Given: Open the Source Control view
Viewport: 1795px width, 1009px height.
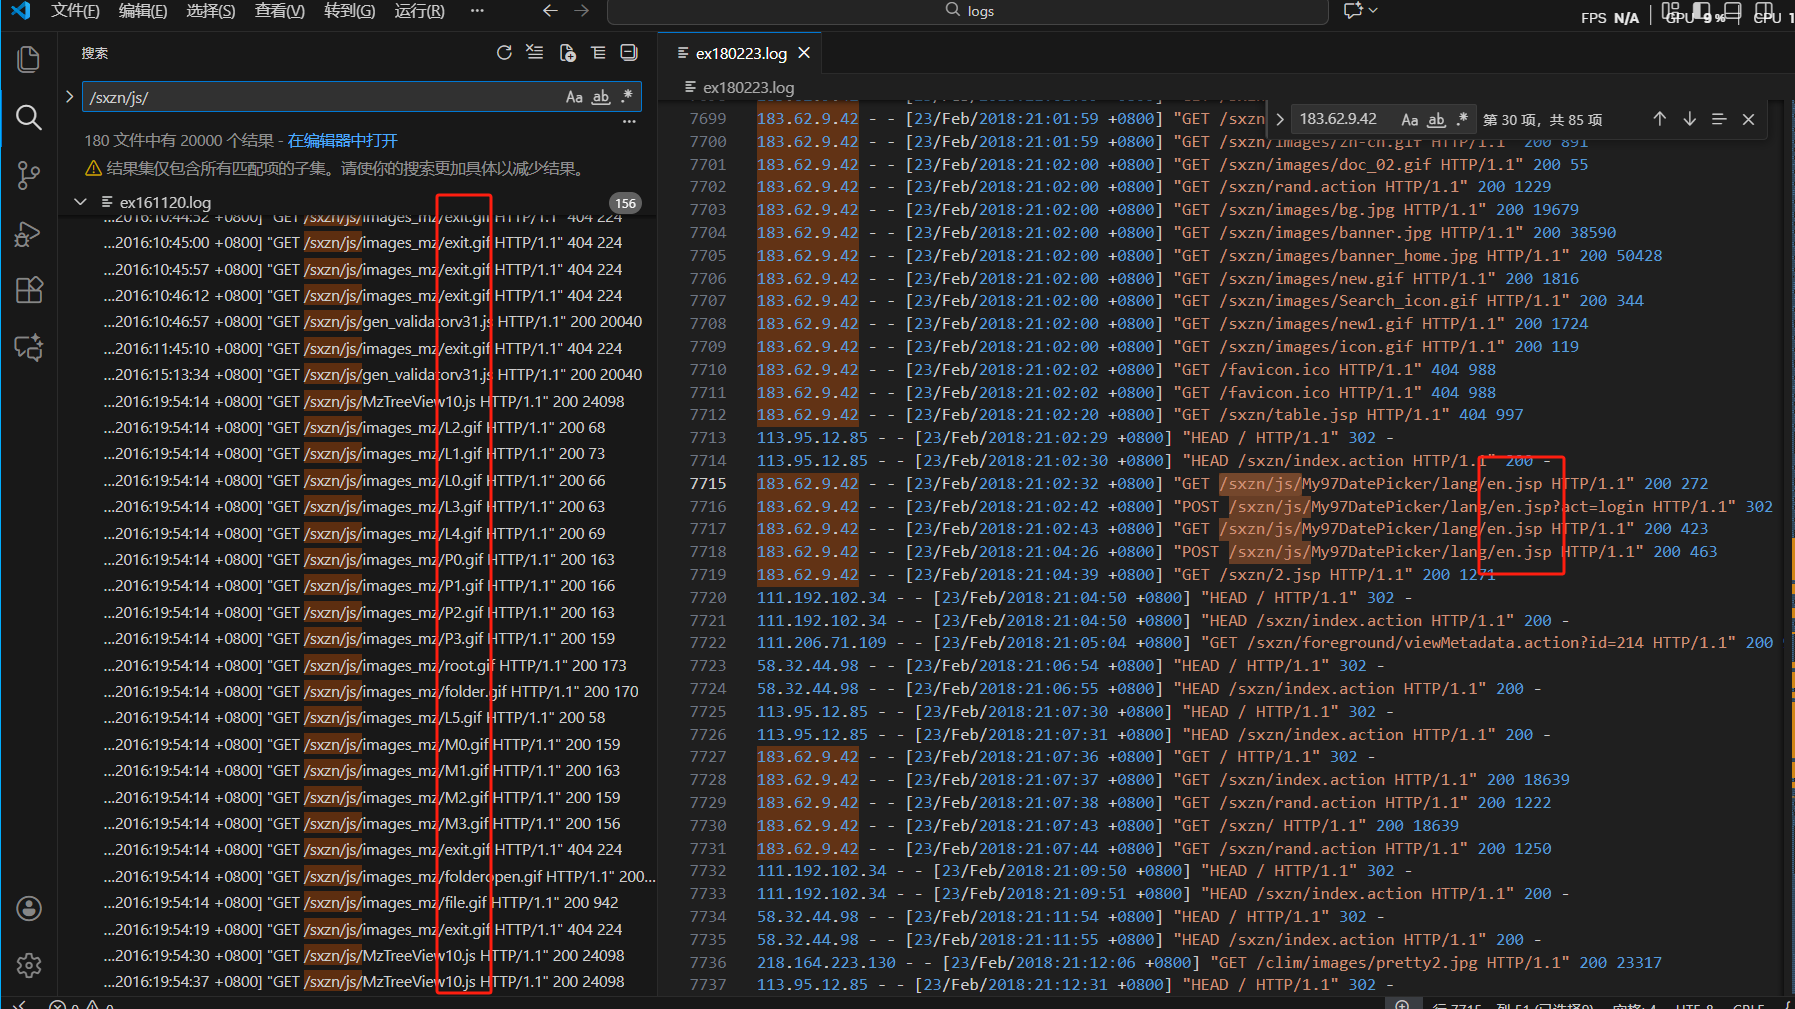Looking at the screenshot, I should pos(29,176).
